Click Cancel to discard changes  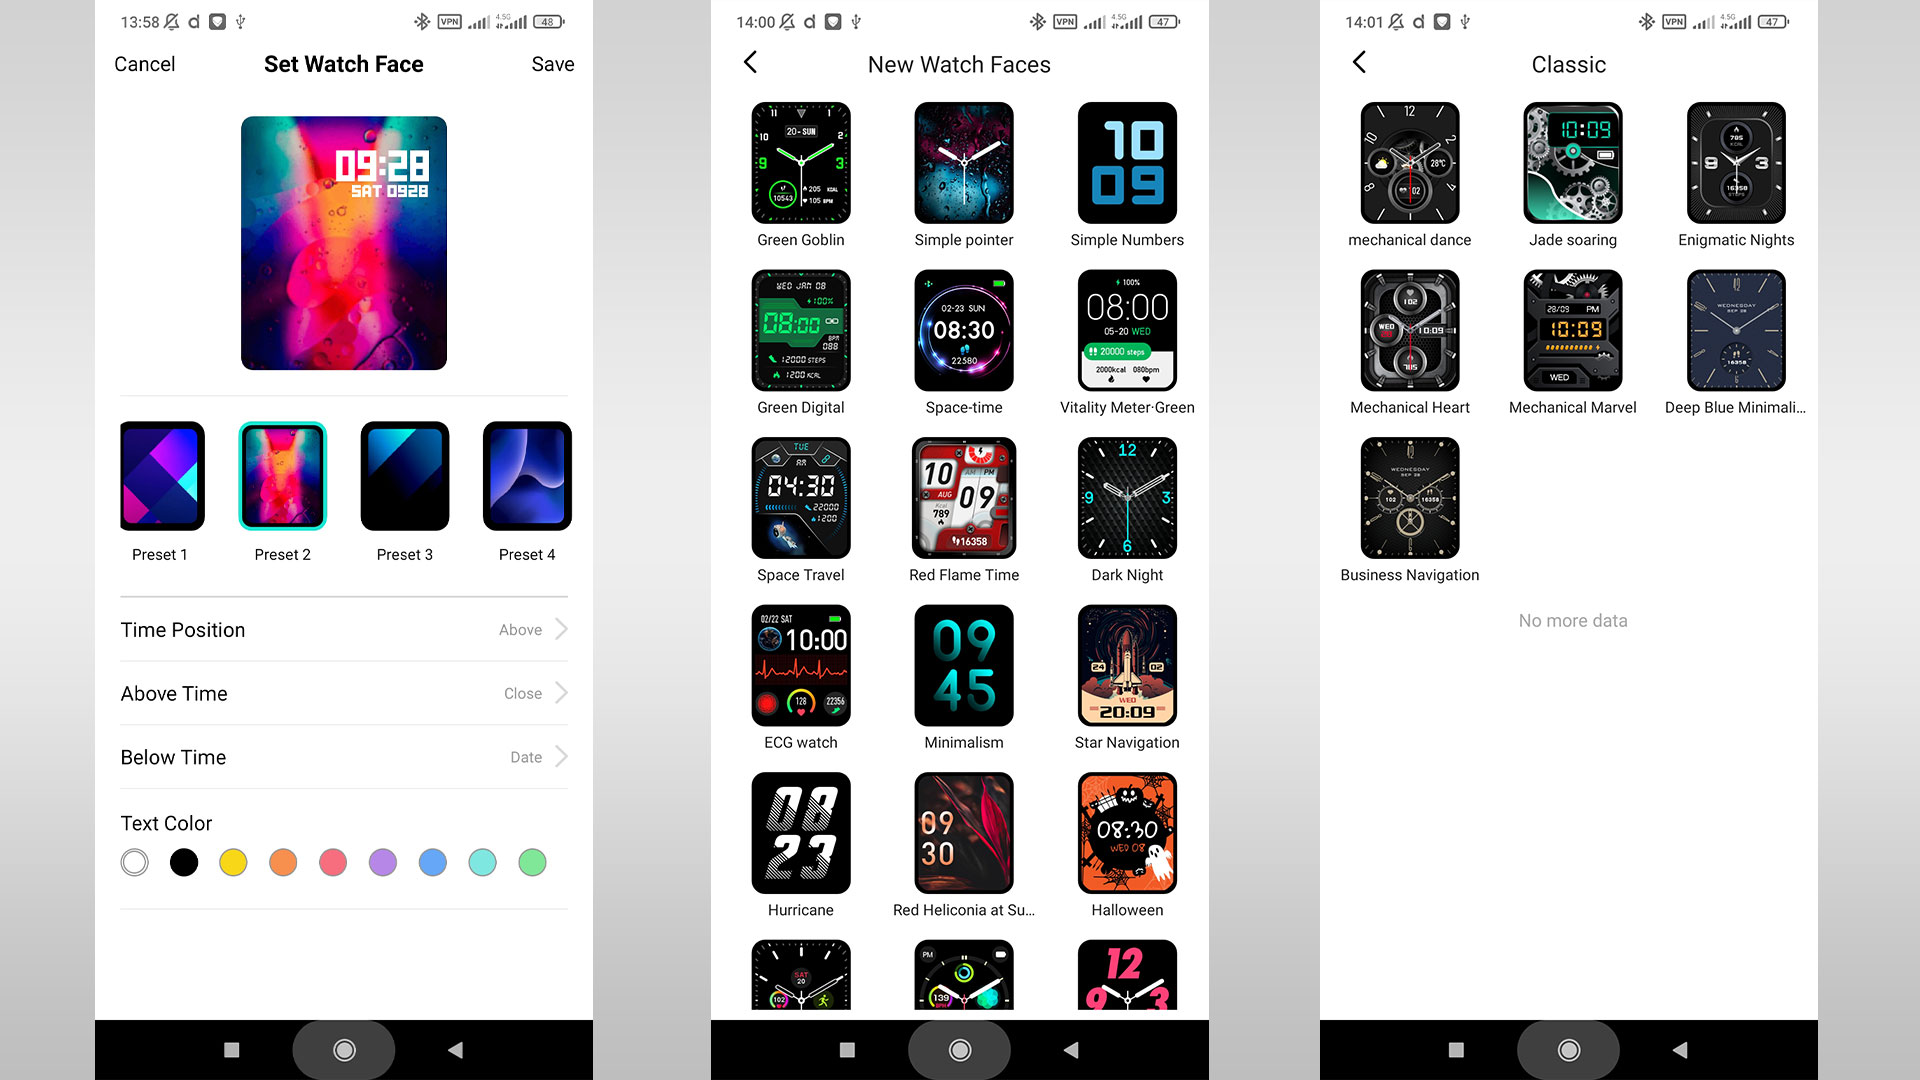pyautogui.click(x=144, y=63)
